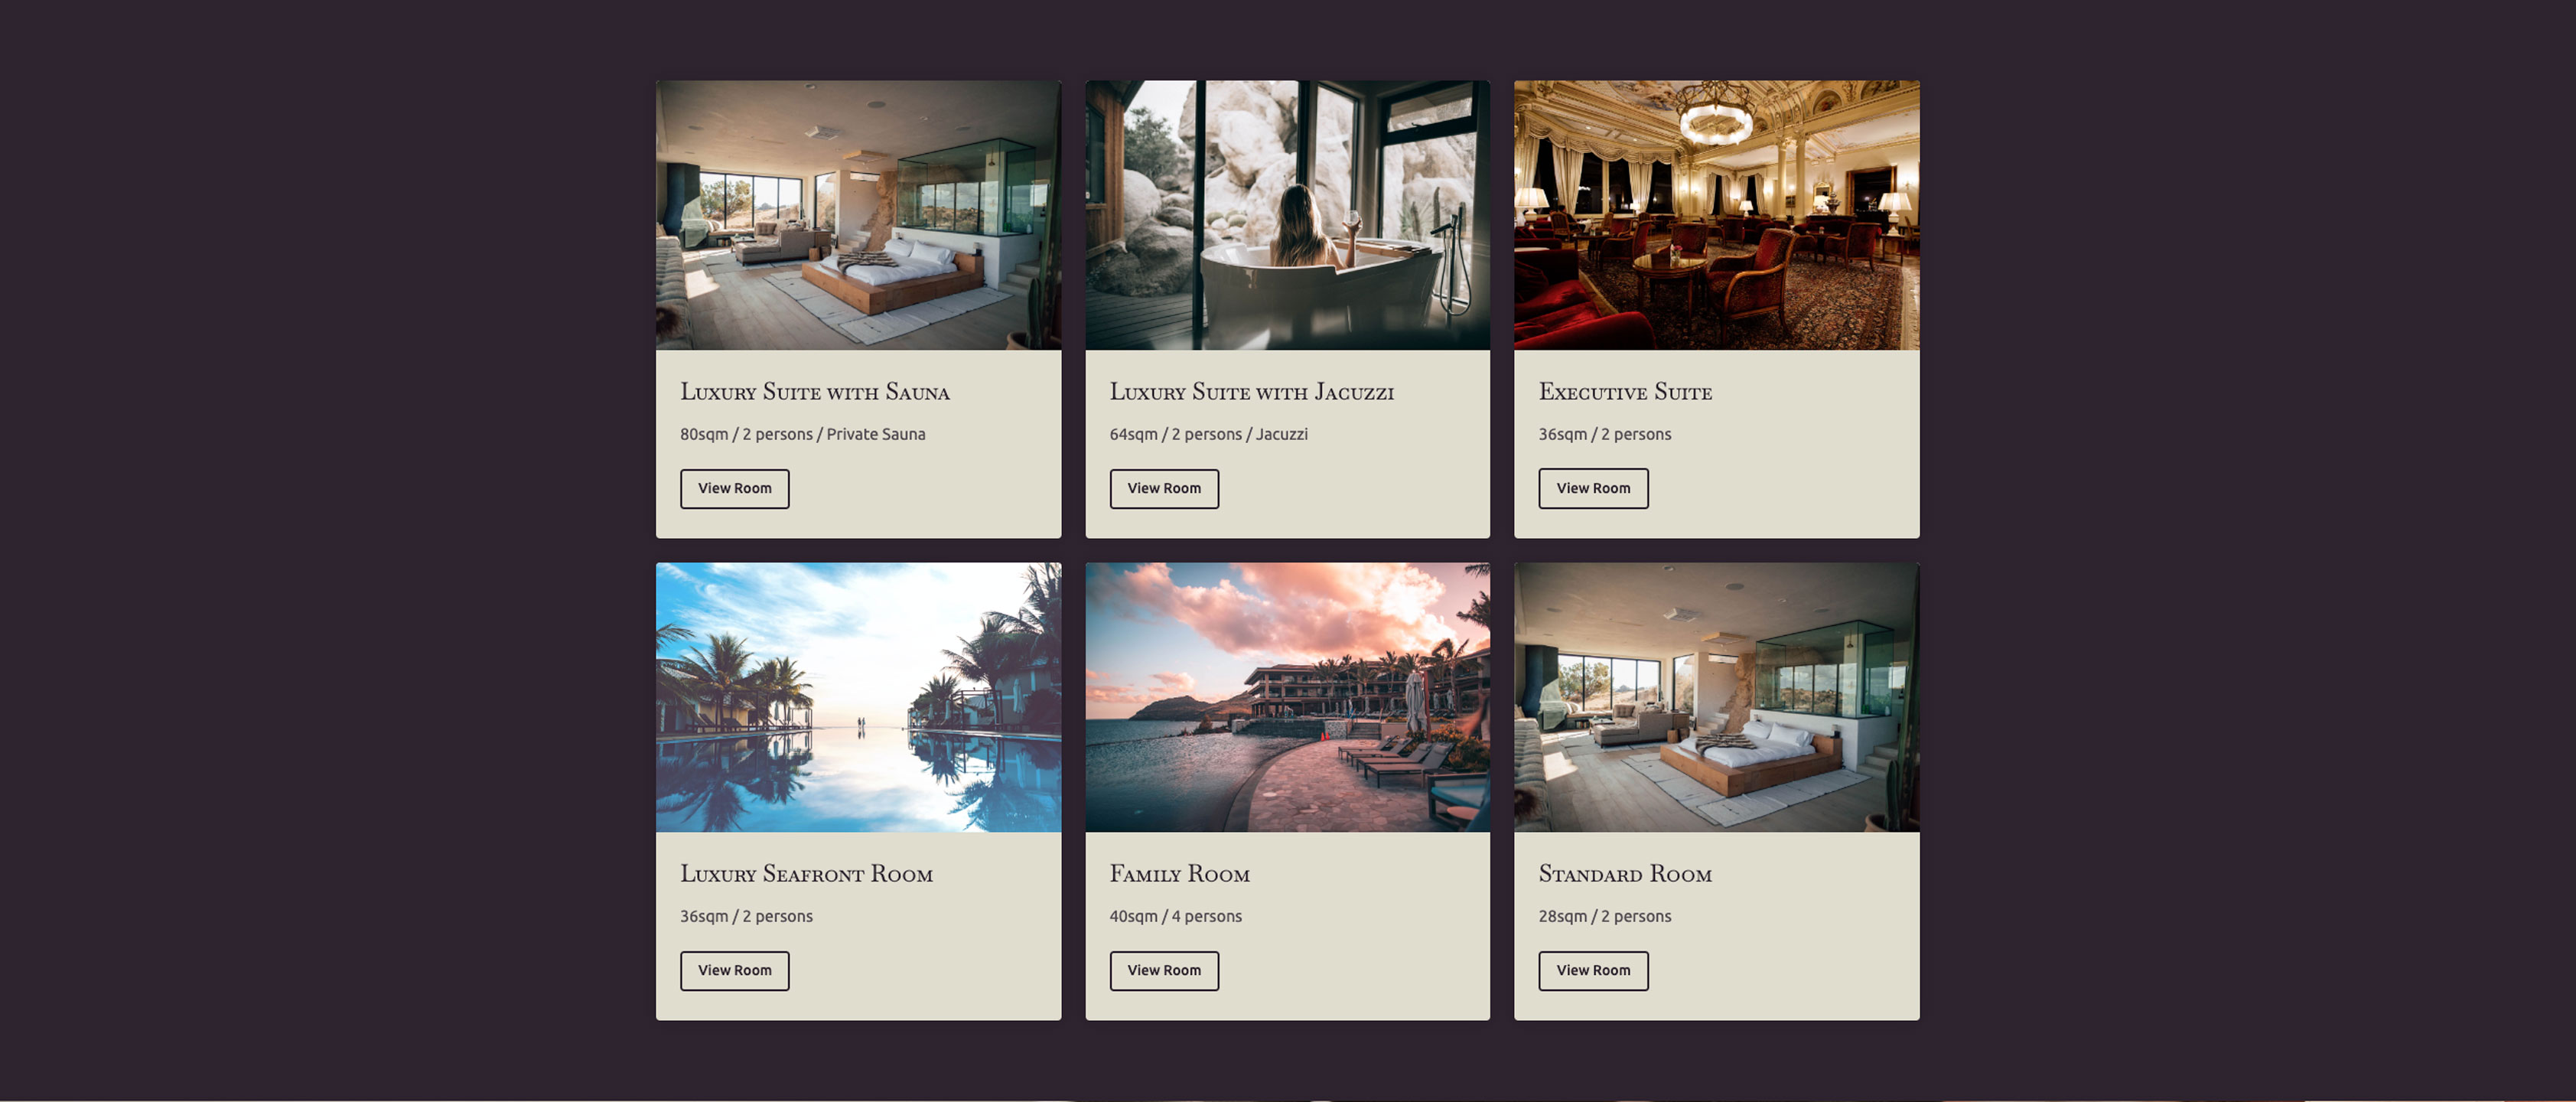The height and width of the screenshot is (1102, 2576).
Task: Click View Room under Luxury Suite with Jacuzzi
Action: 1163,488
